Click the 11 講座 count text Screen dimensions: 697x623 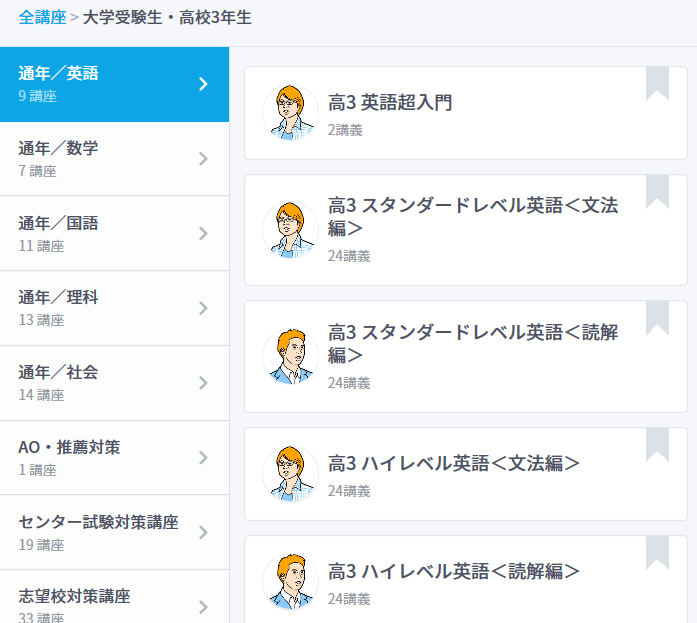[41, 246]
